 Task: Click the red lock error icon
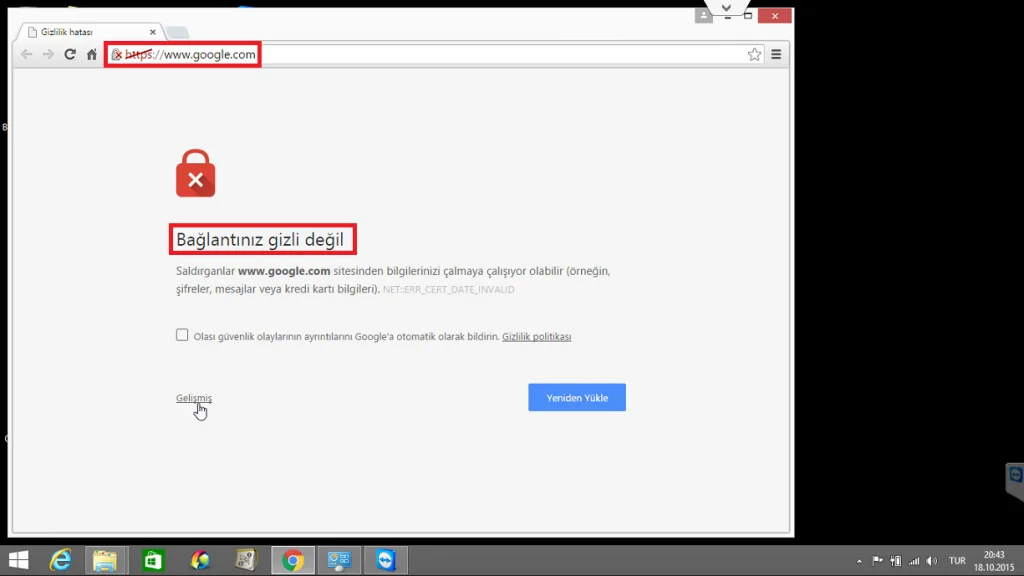pyautogui.click(x=195, y=173)
